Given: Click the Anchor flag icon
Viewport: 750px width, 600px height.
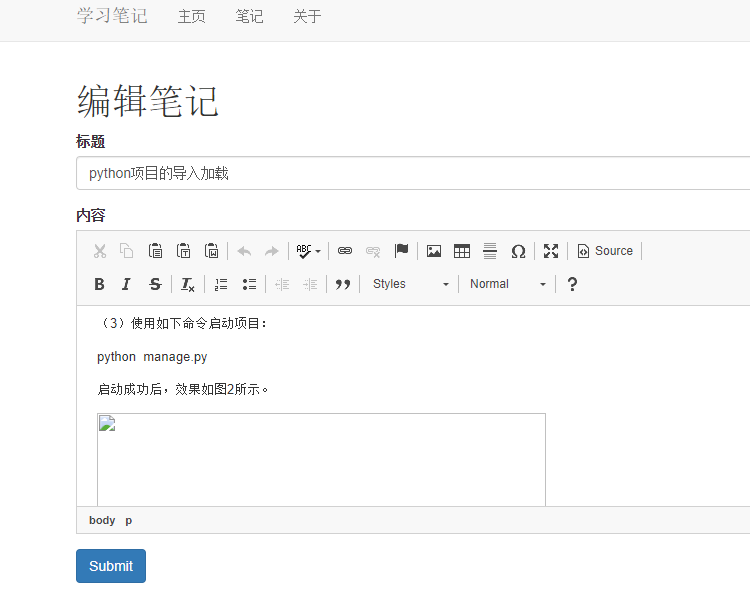Looking at the screenshot, I should pyautogui.click(x=401, y=251).
